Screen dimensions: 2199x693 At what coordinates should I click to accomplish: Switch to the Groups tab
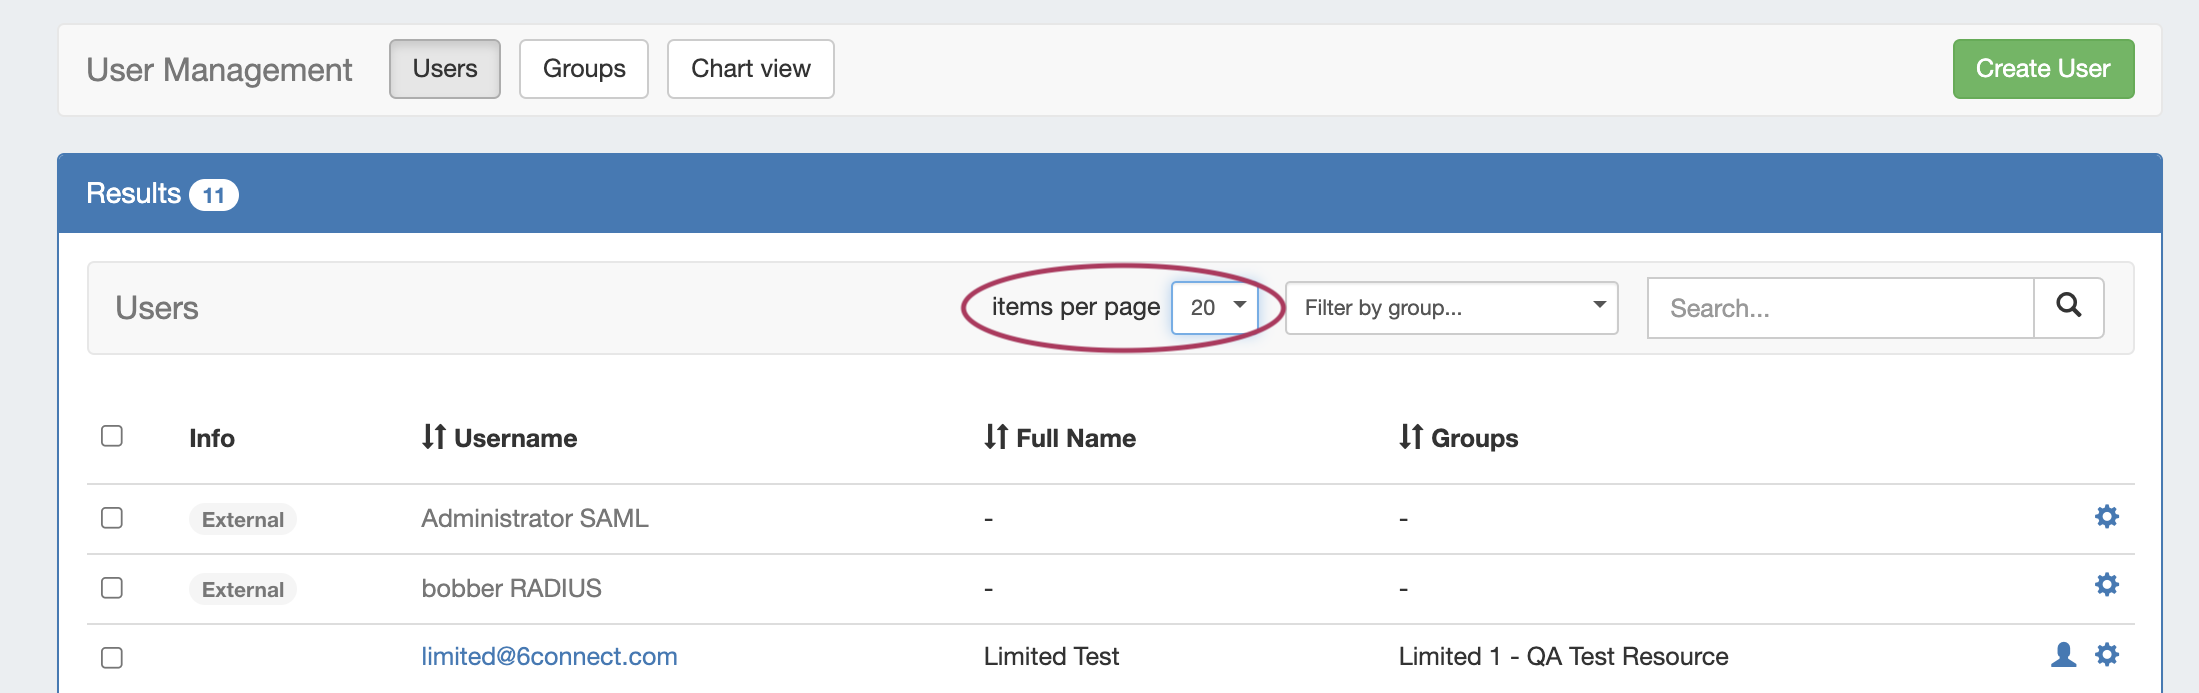coord(584,69)
